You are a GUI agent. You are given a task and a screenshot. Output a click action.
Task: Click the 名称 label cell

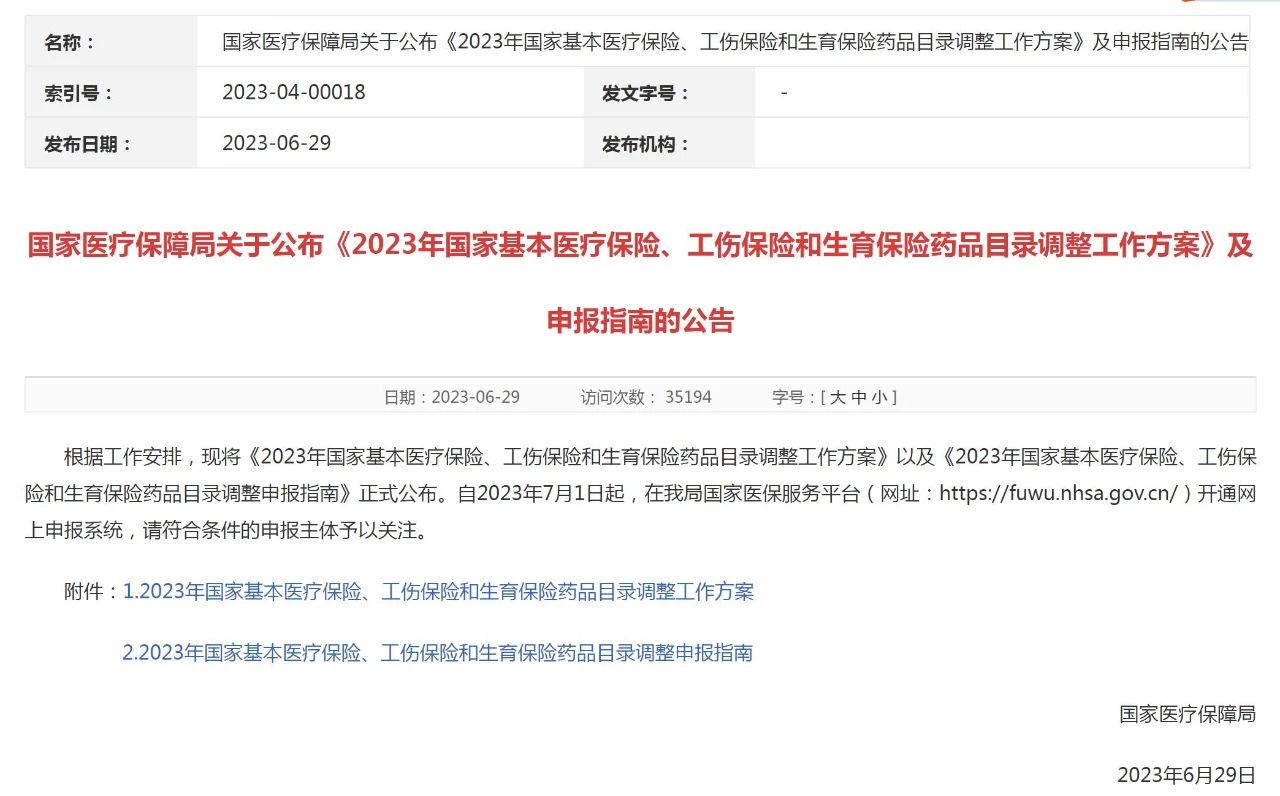click(111, 42)
